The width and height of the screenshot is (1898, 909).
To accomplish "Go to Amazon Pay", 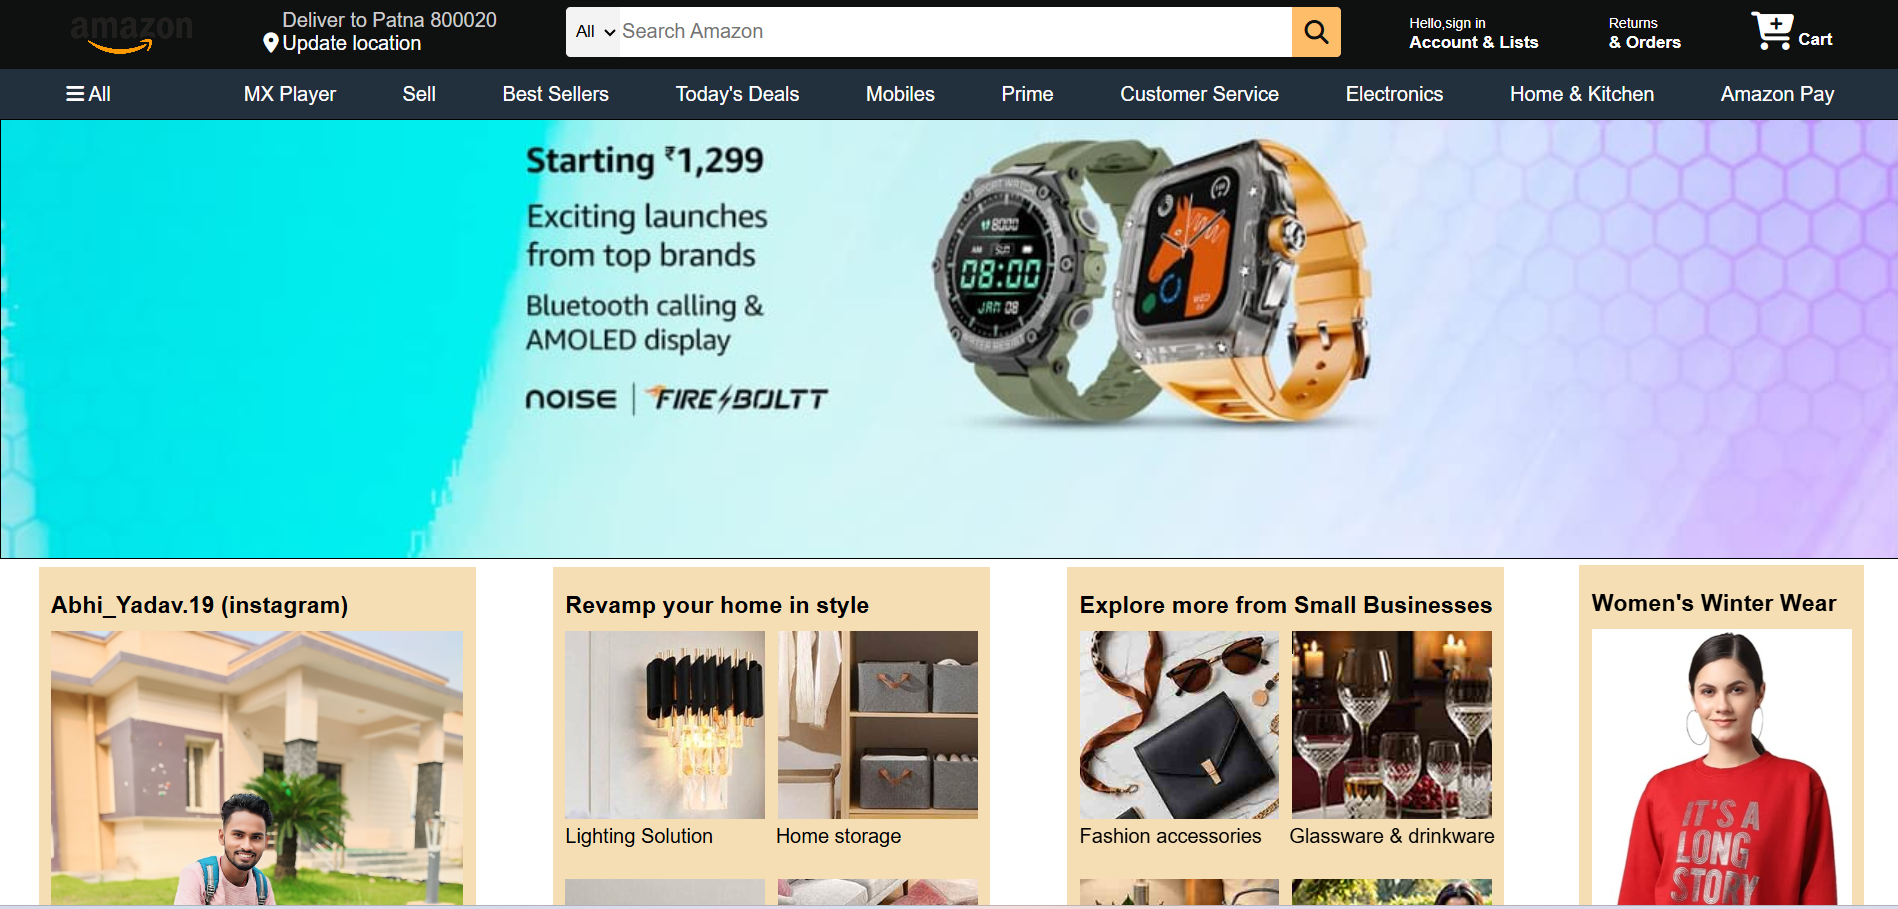I will coord(1777,94).
